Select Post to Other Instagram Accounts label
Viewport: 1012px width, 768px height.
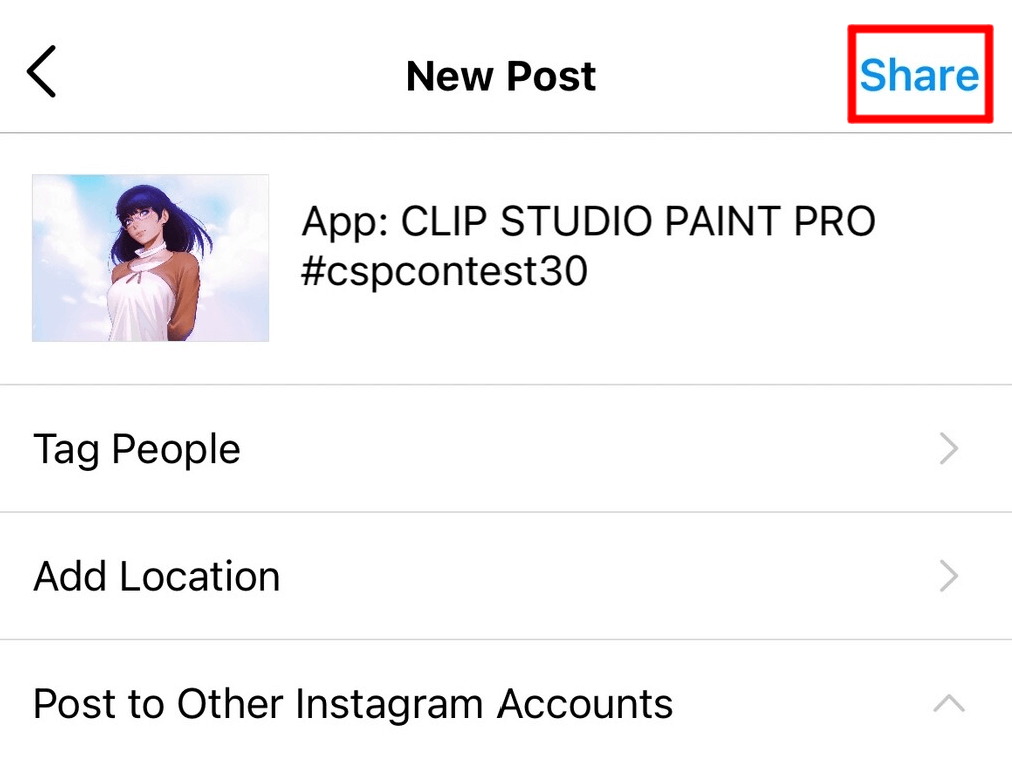tap(353, 704)
